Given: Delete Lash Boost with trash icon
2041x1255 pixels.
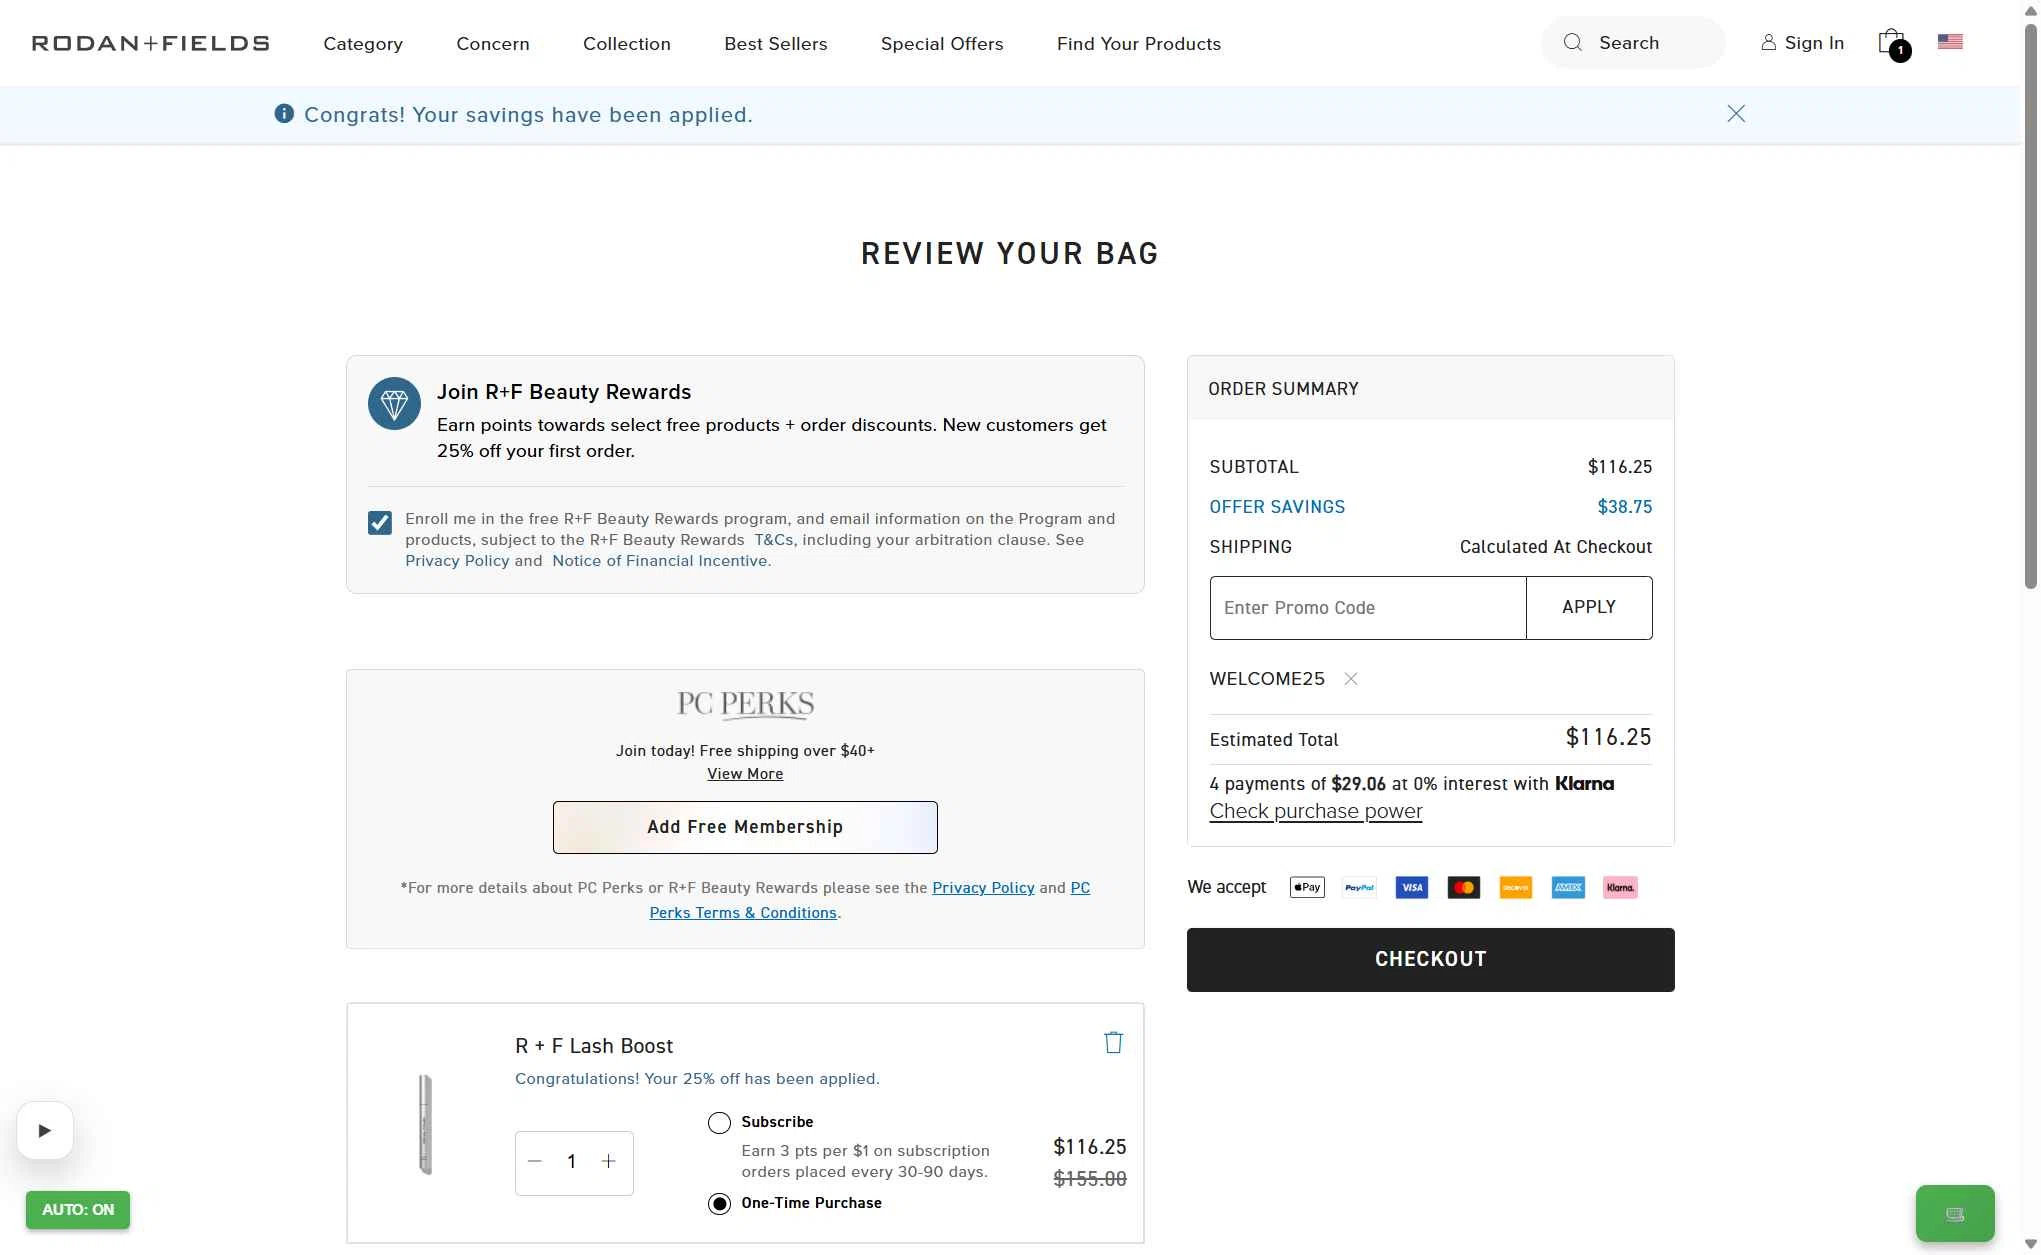Looking at the screenshot, I should pos(1113,1042).
